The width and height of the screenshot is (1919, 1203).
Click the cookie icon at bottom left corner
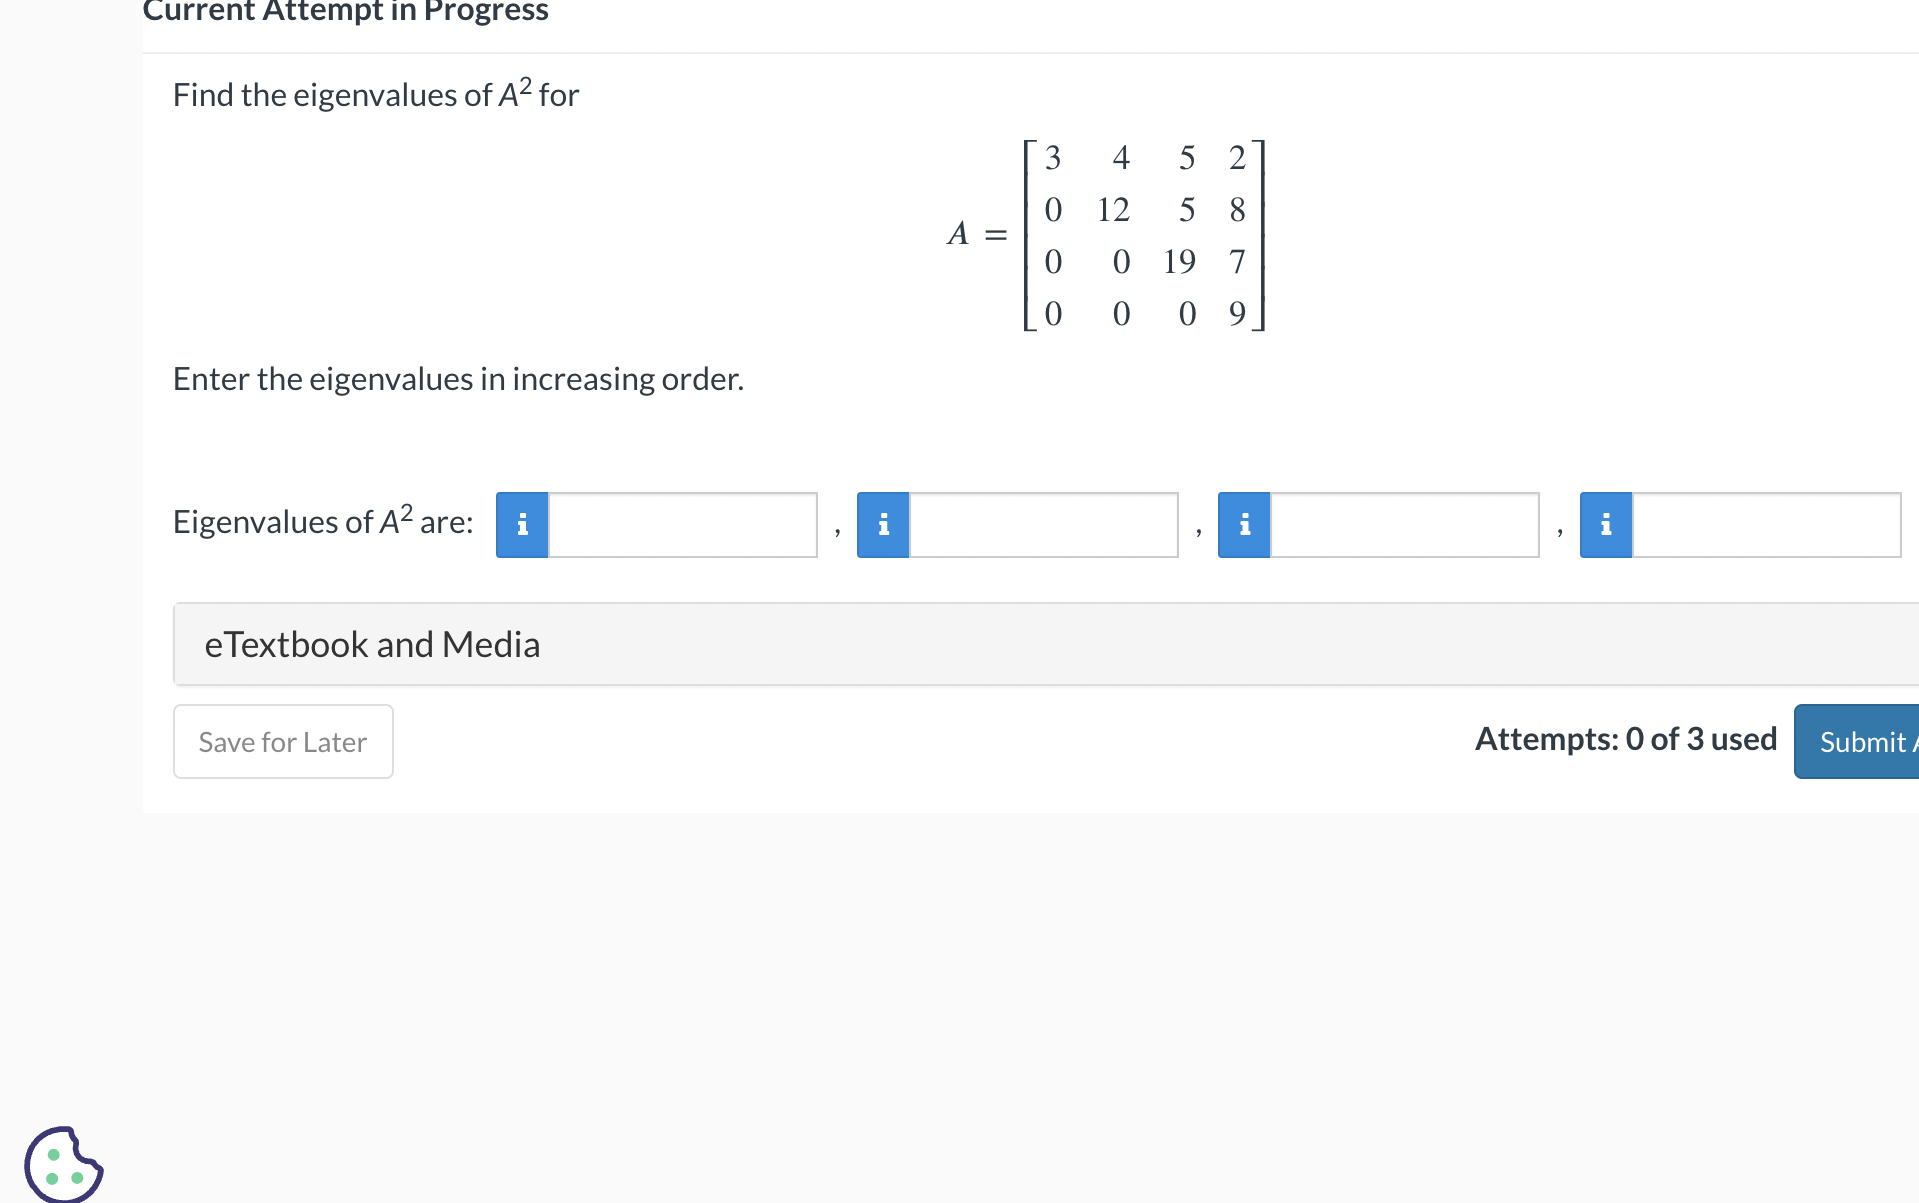pos(63,1163)
